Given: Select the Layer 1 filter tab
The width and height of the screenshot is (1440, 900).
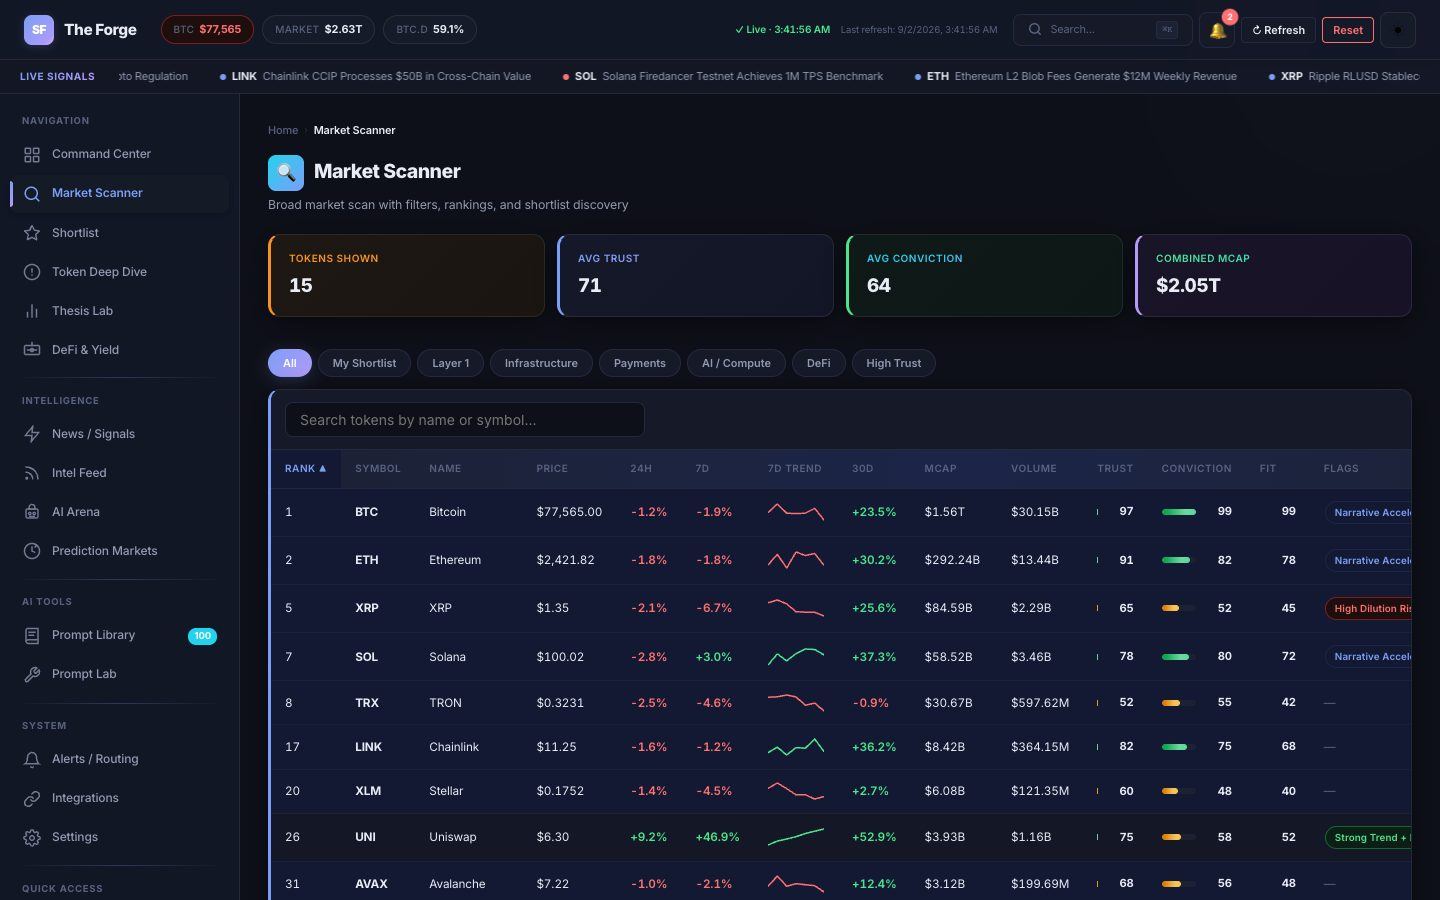Looking at the screenshot, I should point(450,363).
